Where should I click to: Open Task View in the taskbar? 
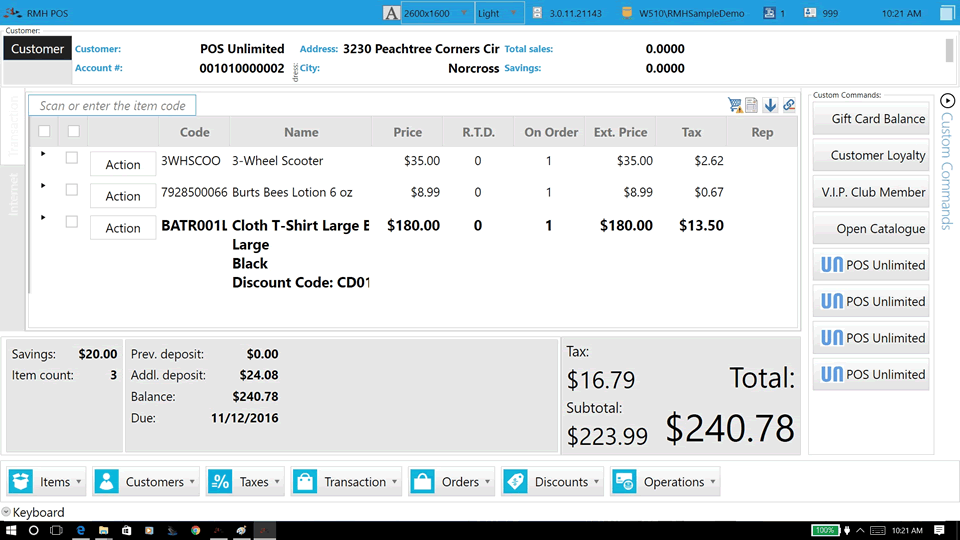[x=56, y=531]
